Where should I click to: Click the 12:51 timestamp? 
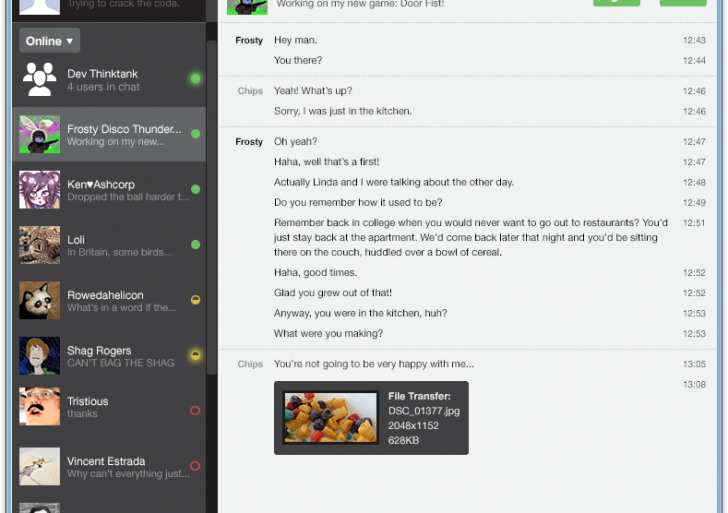(694, 223)
